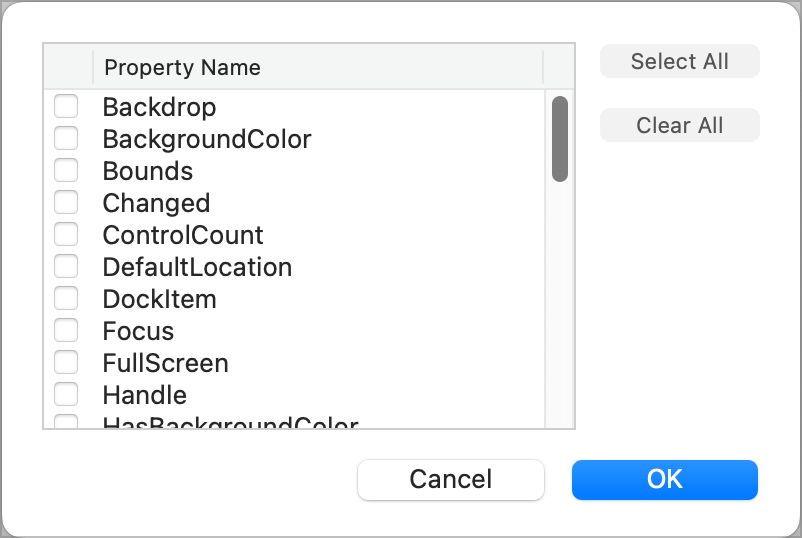Tick the Bounds property checkbox
This screenshot has height=538, width=802.
point(66,170)
